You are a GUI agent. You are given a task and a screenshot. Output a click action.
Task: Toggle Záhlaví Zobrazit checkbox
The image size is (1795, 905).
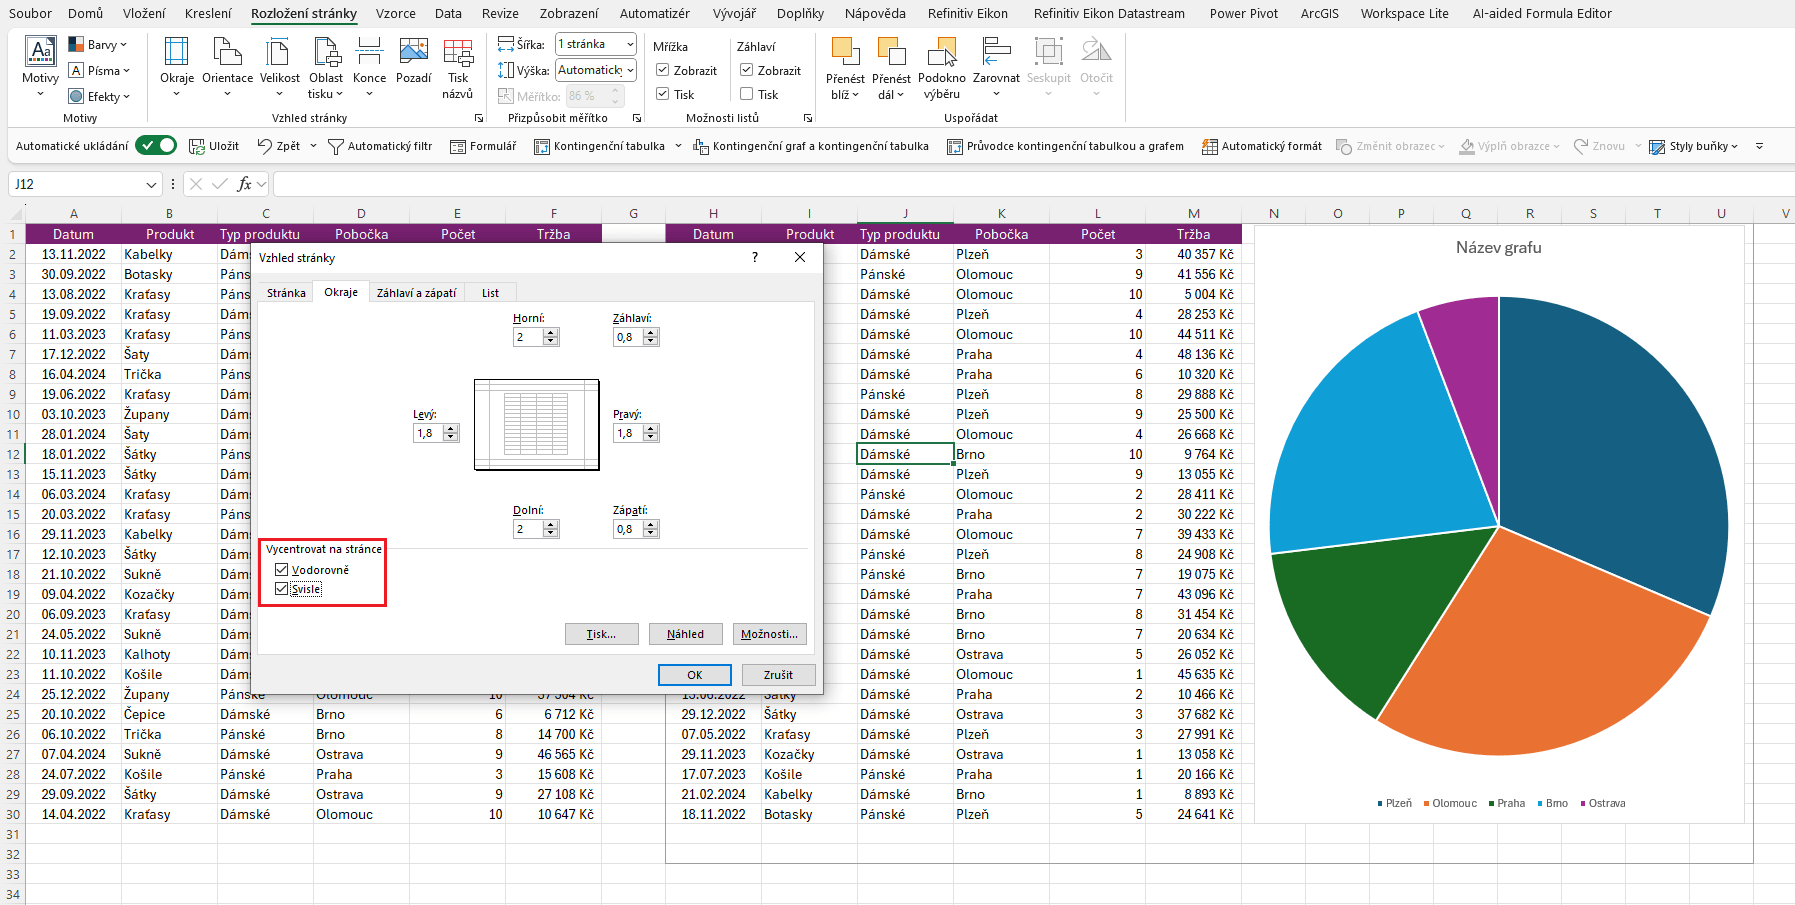pyautogui.click(x=746, y=70)
